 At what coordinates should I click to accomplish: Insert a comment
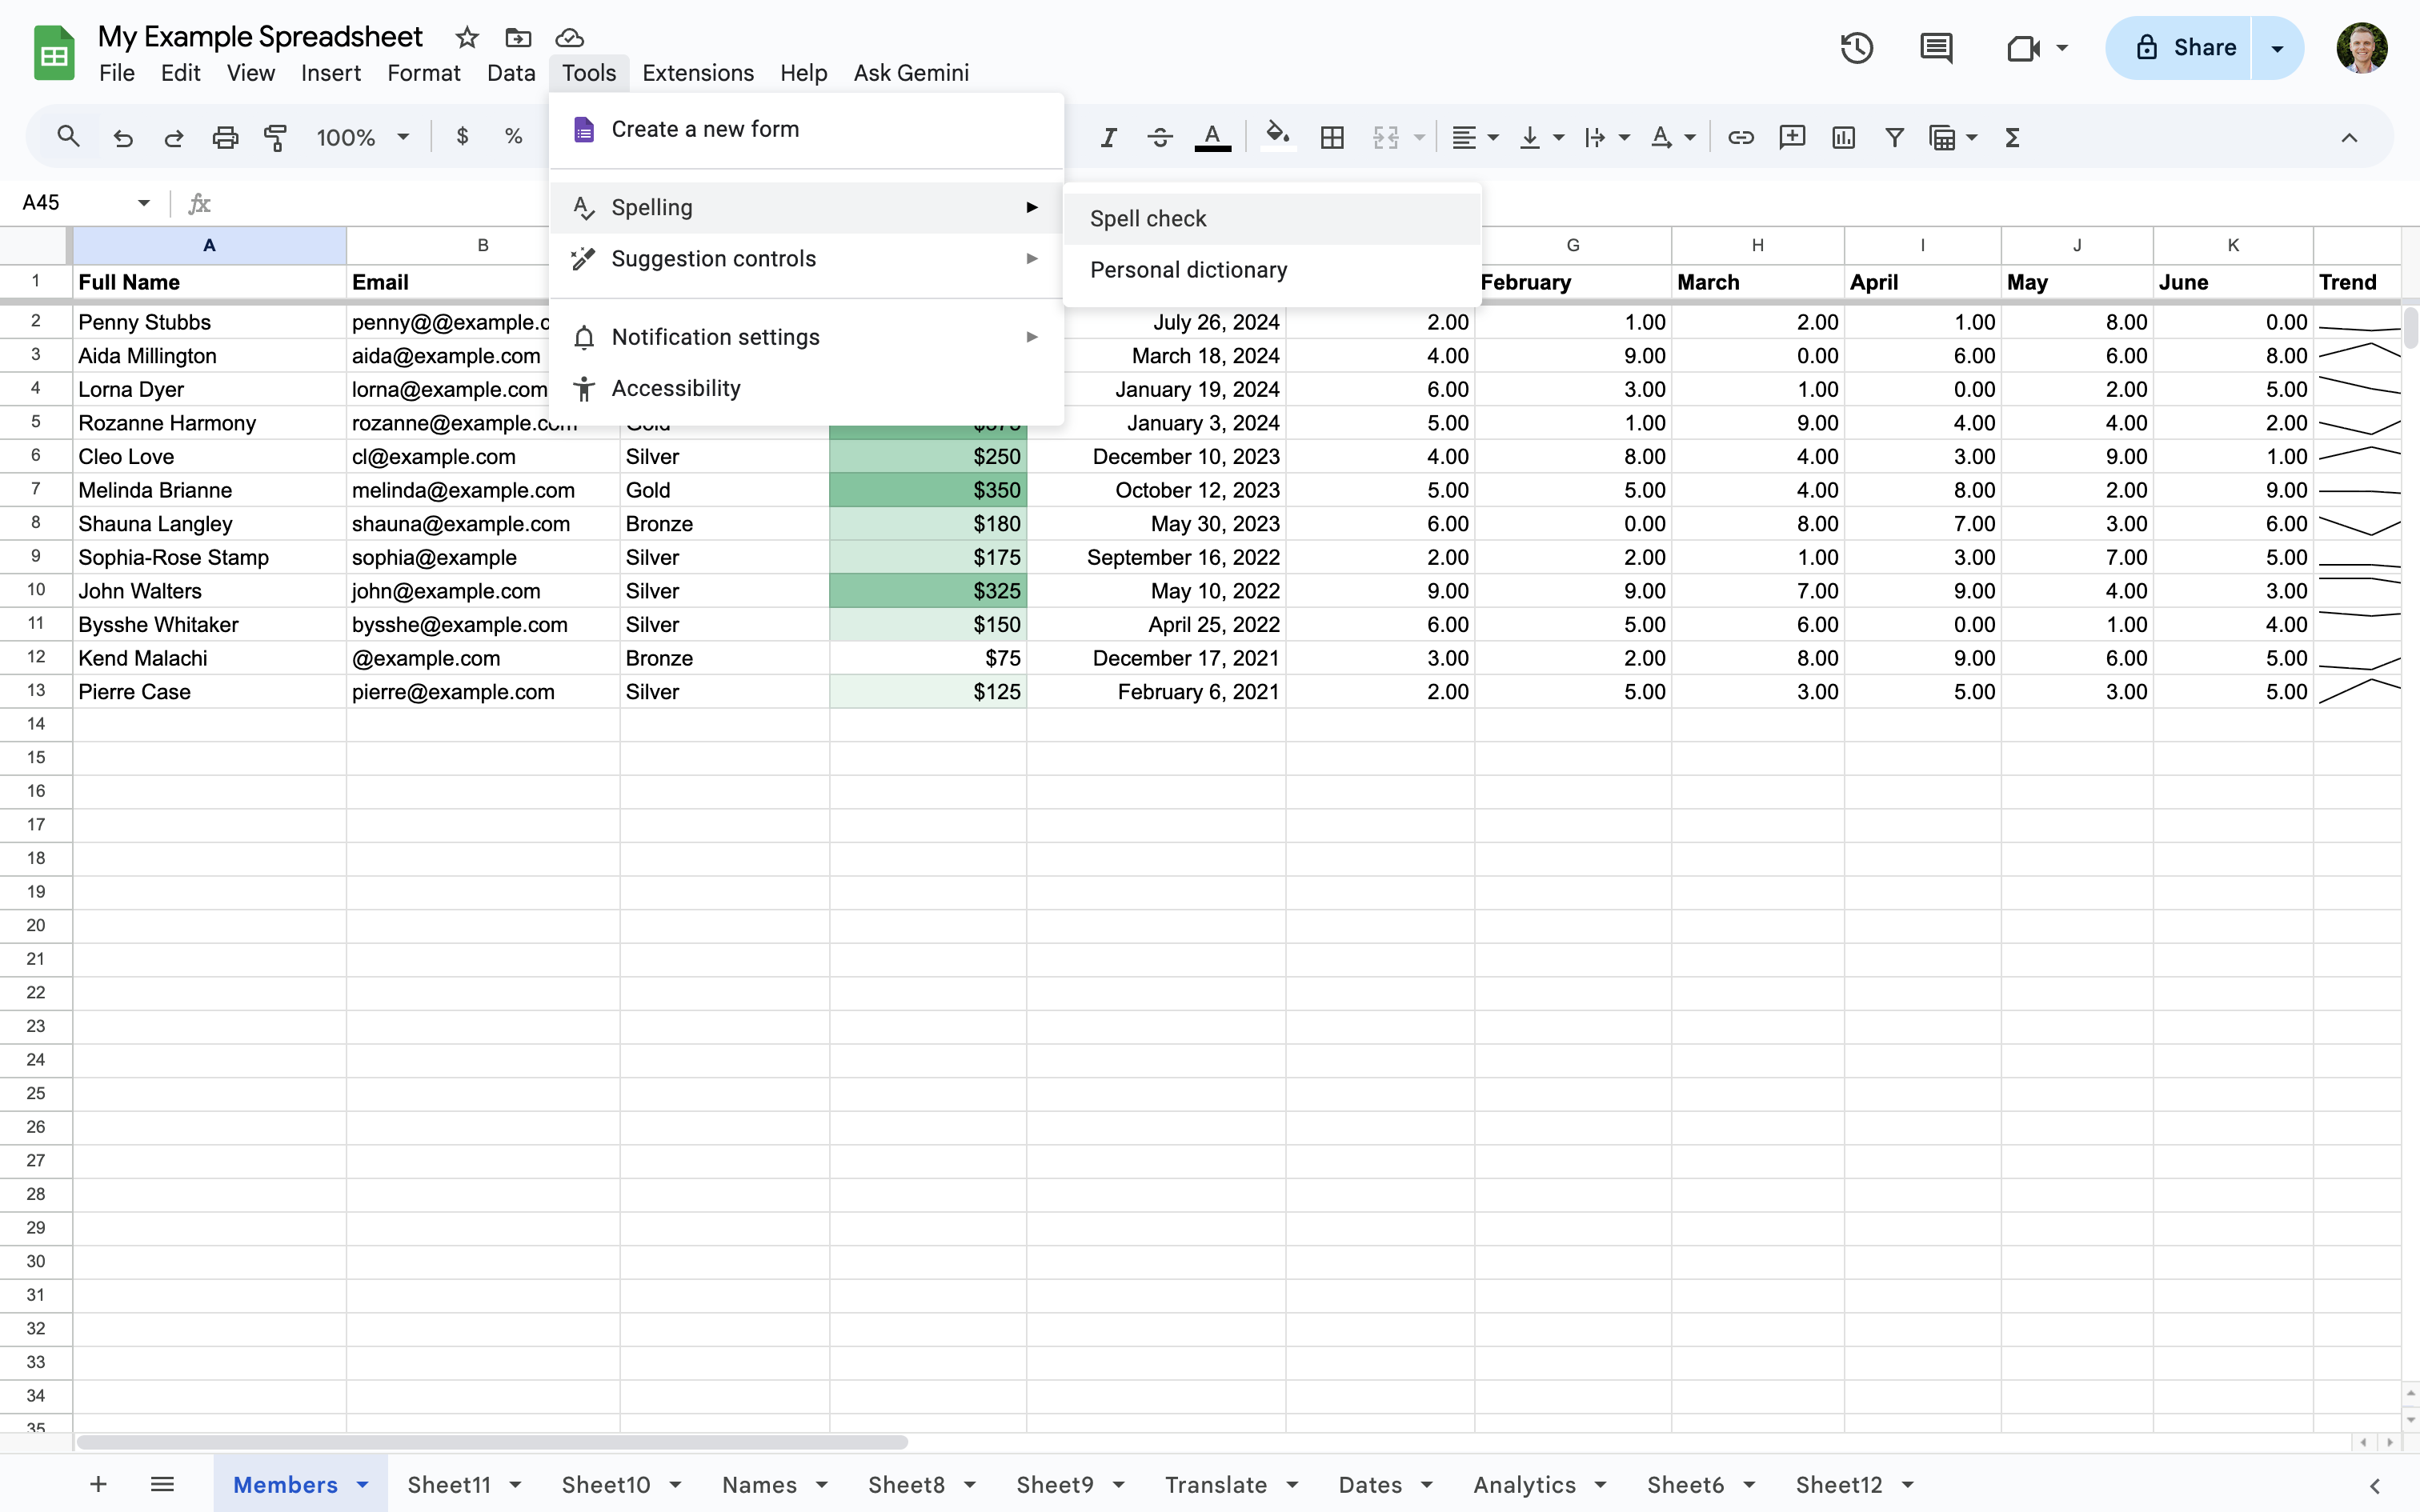click(x=1790, y=137)
